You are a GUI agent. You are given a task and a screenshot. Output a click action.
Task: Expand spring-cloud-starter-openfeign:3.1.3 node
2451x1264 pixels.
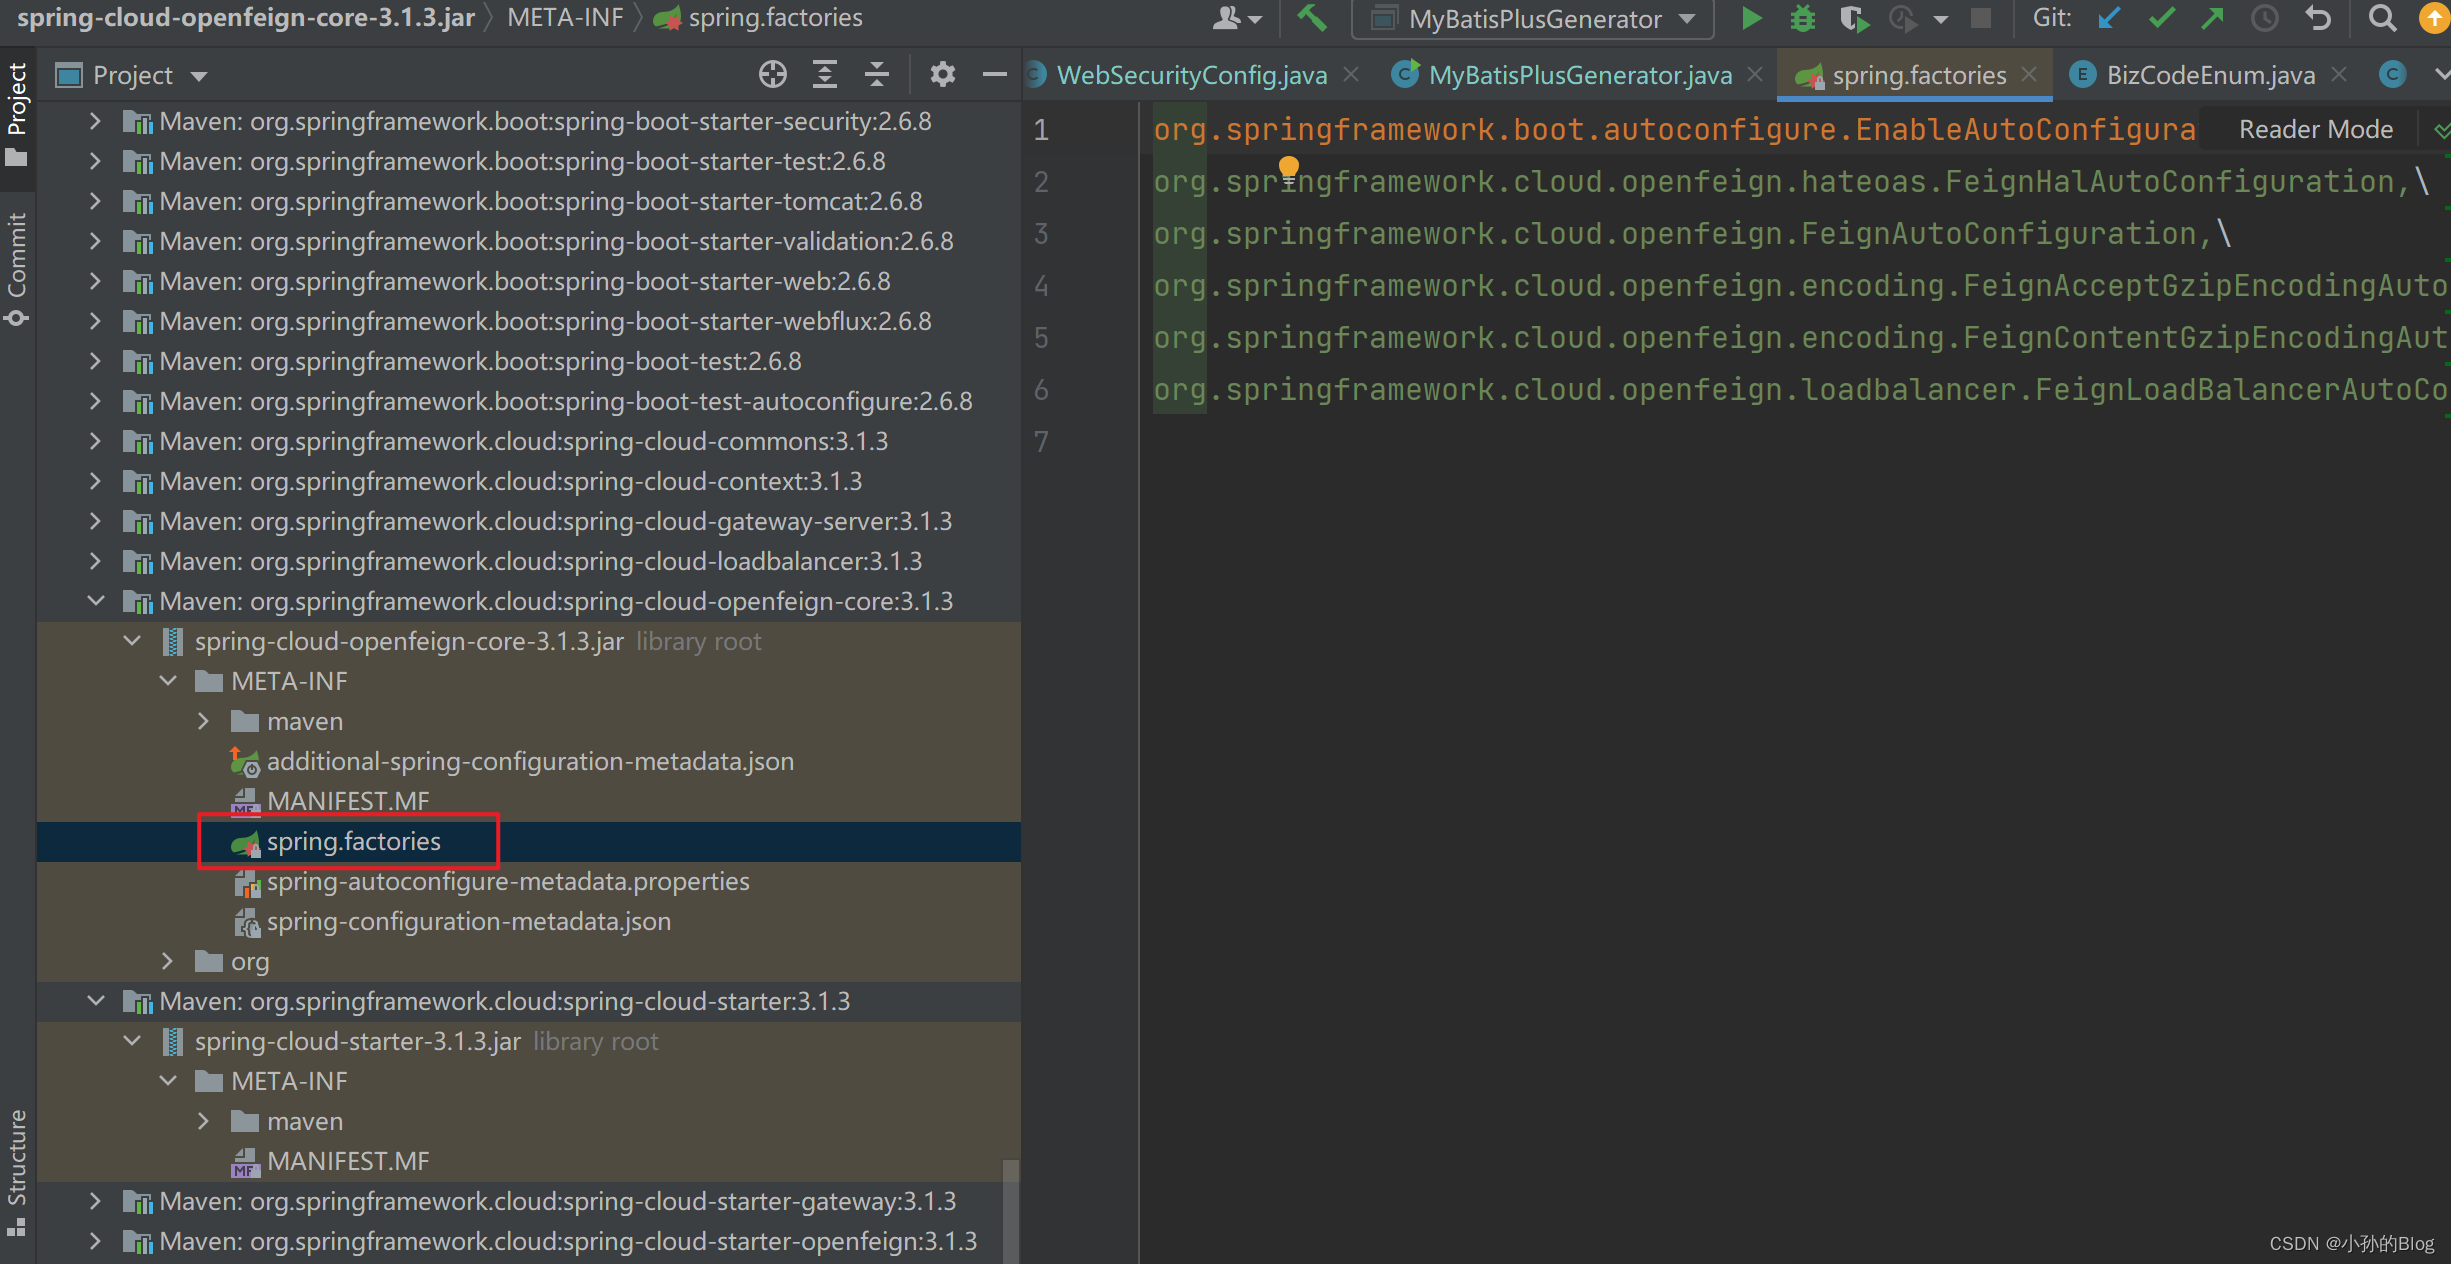[x=95, y=1241]
